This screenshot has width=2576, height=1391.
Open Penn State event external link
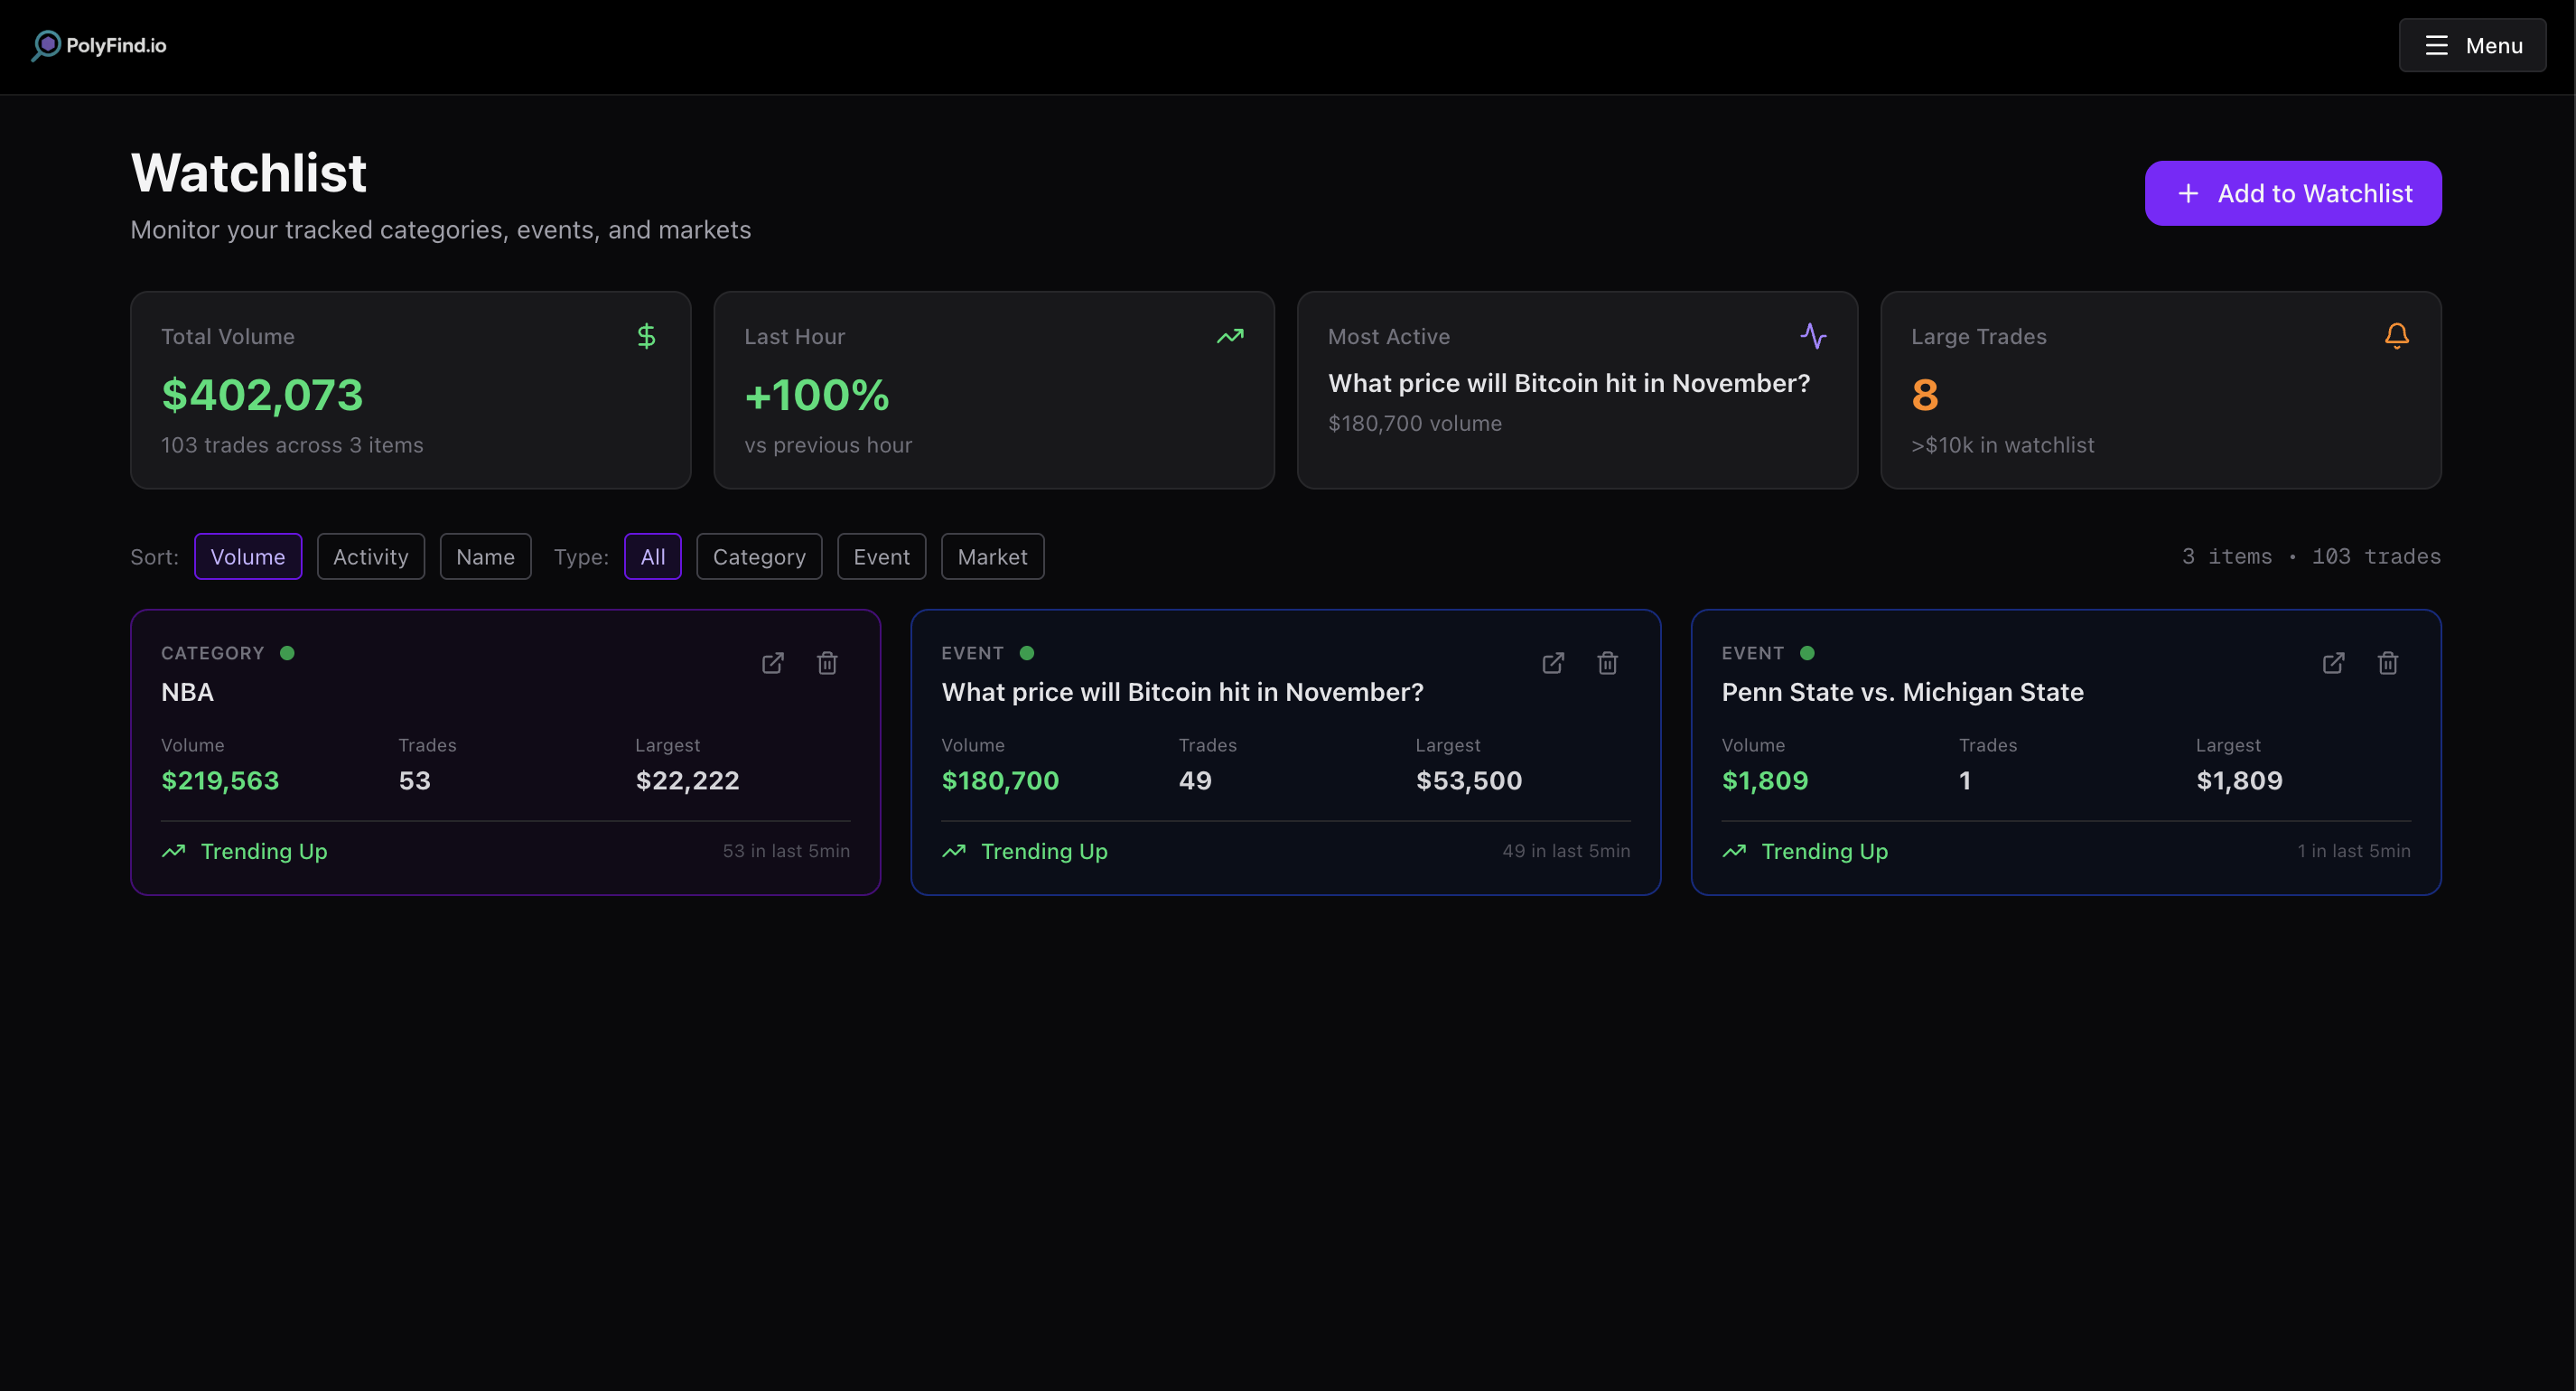point(2332,663)
